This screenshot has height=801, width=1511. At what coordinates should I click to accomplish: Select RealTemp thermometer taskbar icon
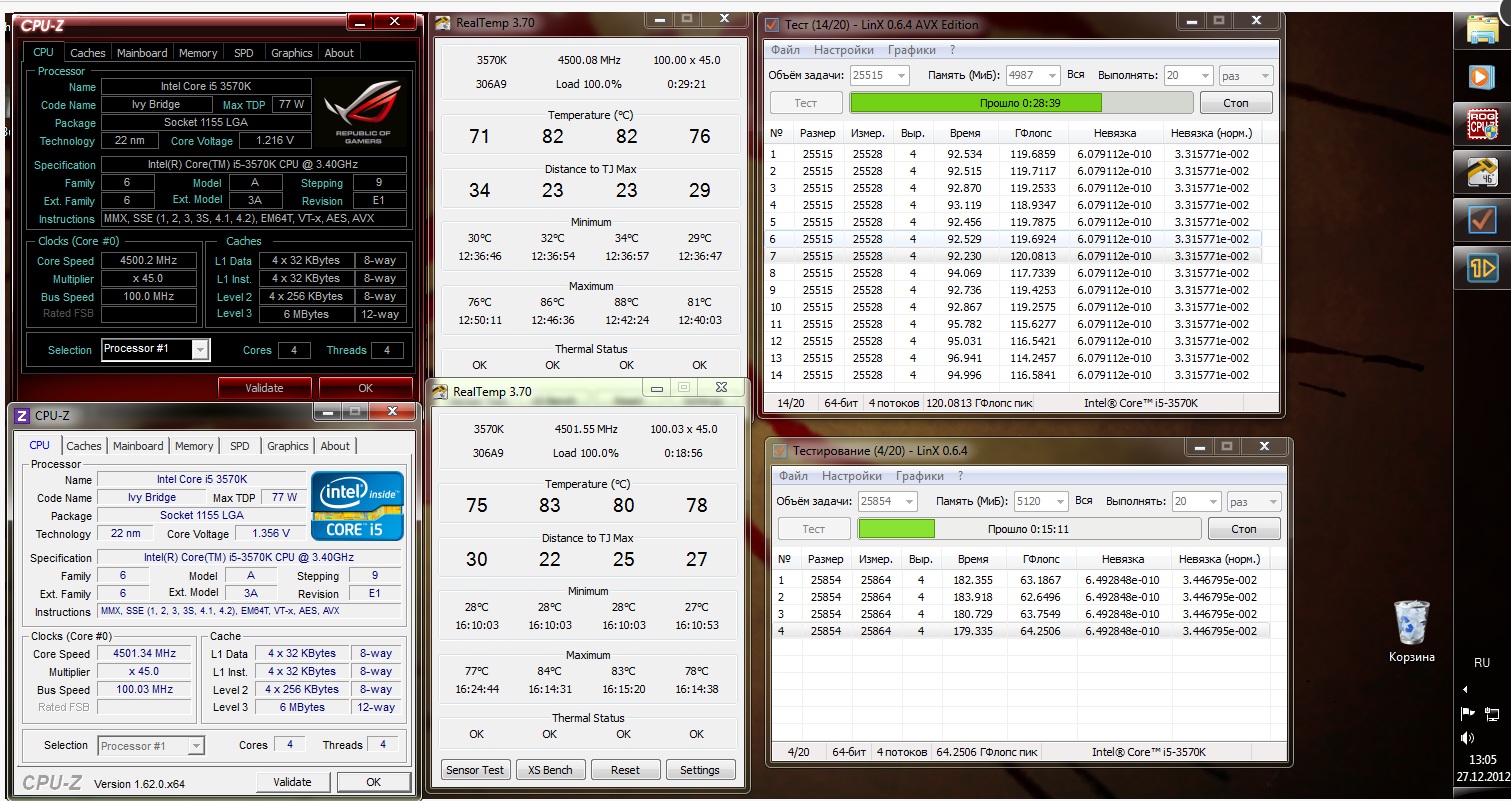[x=1481, y=171]
